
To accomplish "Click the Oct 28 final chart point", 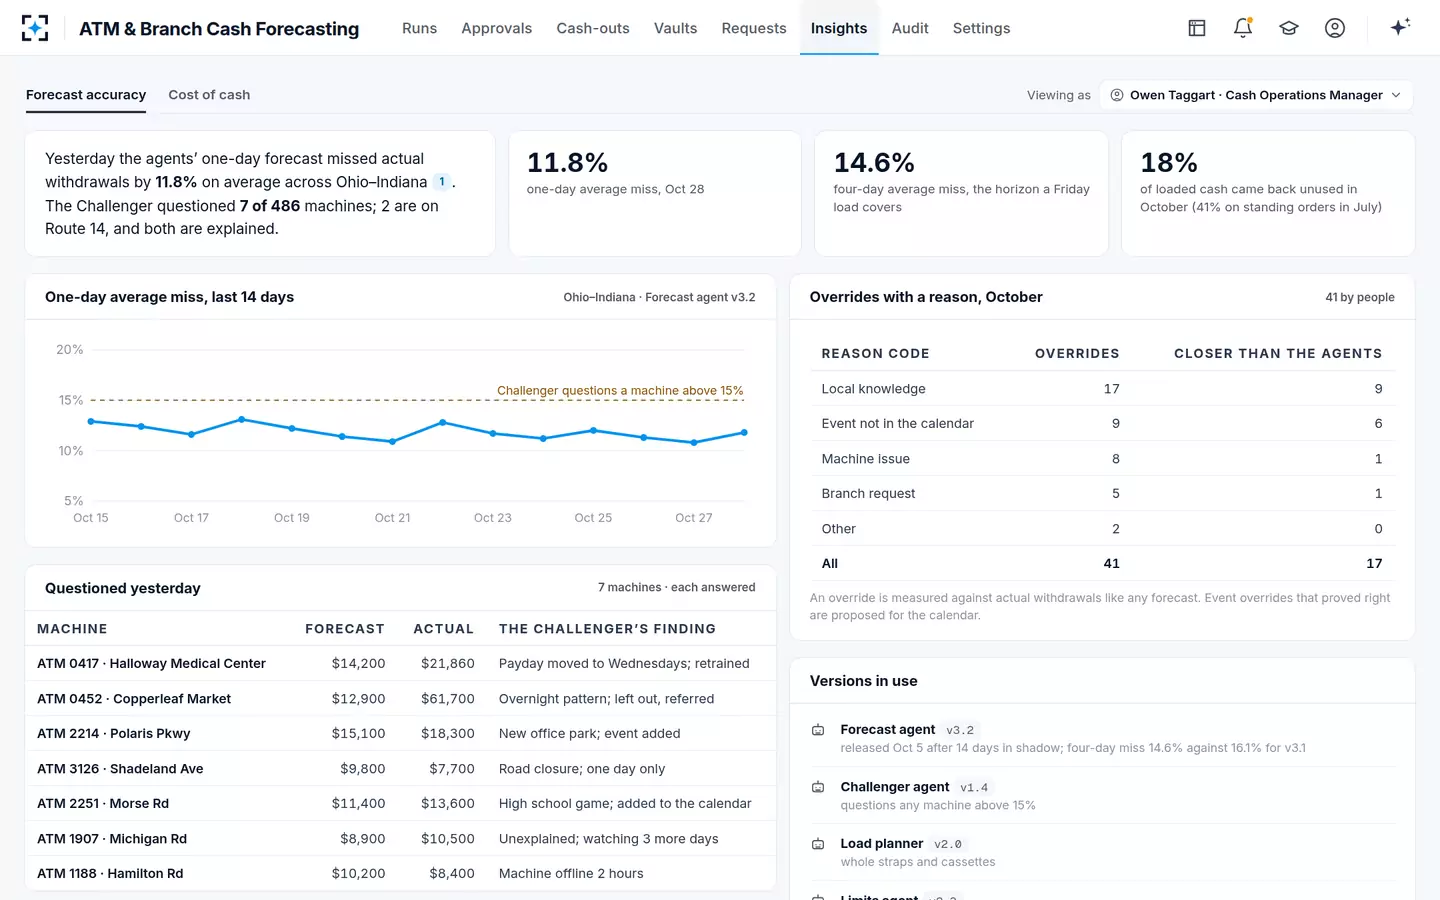I will click(x=744, y=433).
